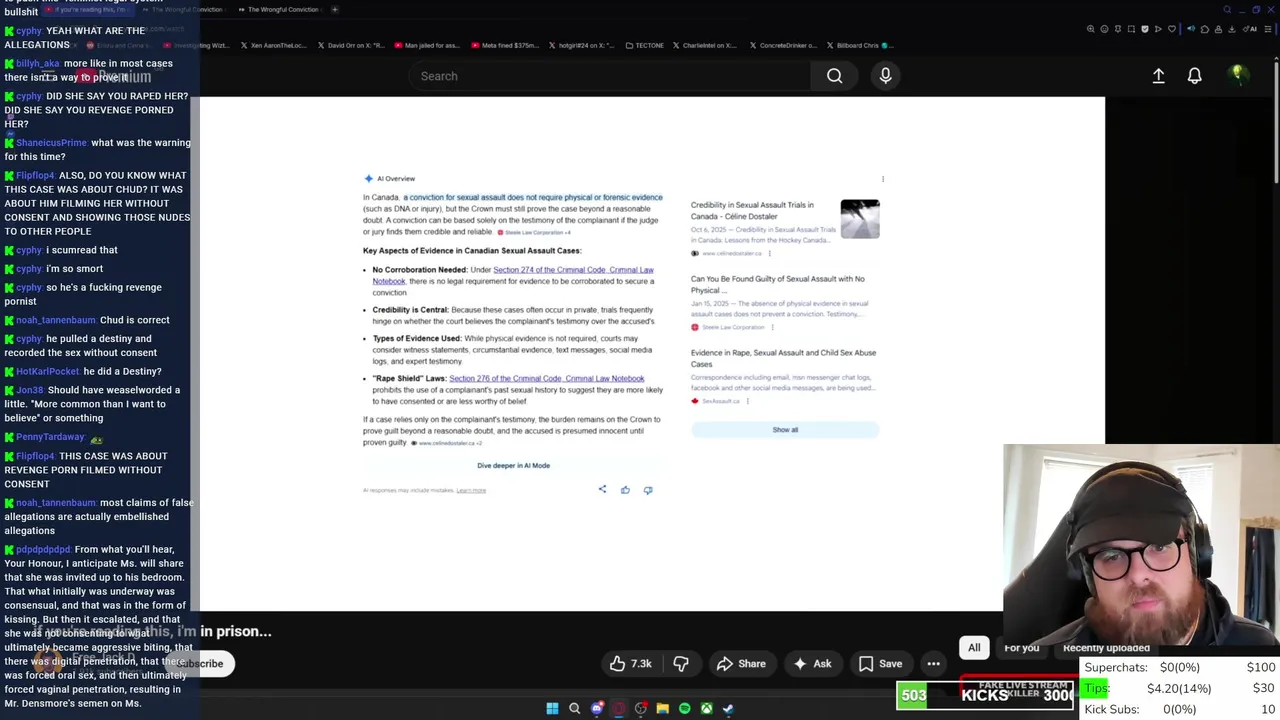Click the AI Overview sparkle icon
The width and height of the screenshot is (1280, 720).
click(x=368, y=178)
